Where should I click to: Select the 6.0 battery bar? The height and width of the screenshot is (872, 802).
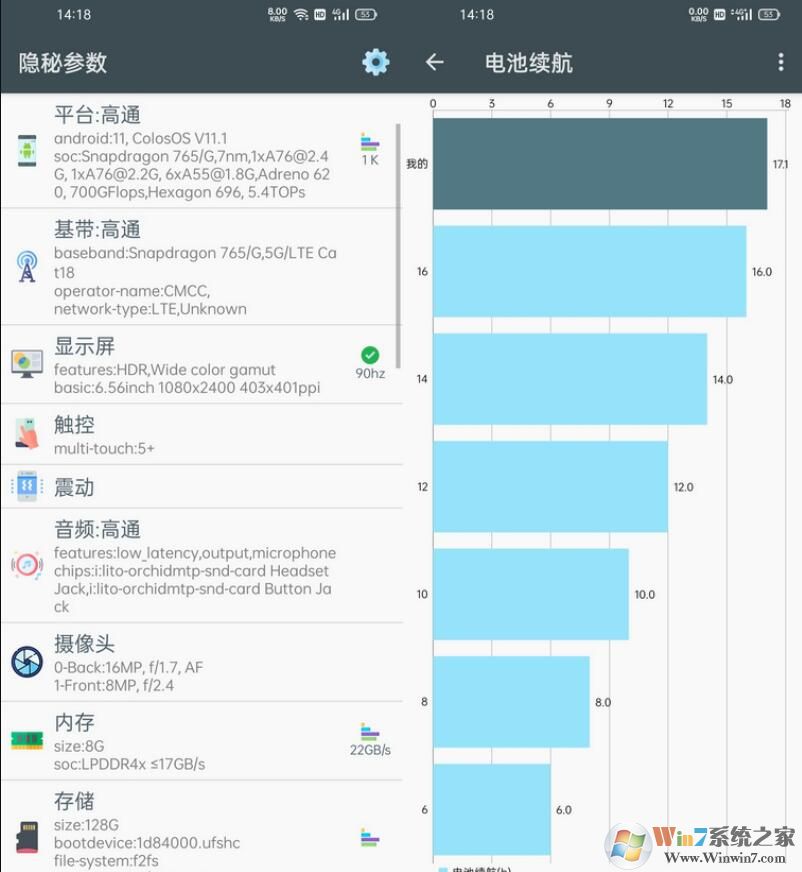point(492,809)
